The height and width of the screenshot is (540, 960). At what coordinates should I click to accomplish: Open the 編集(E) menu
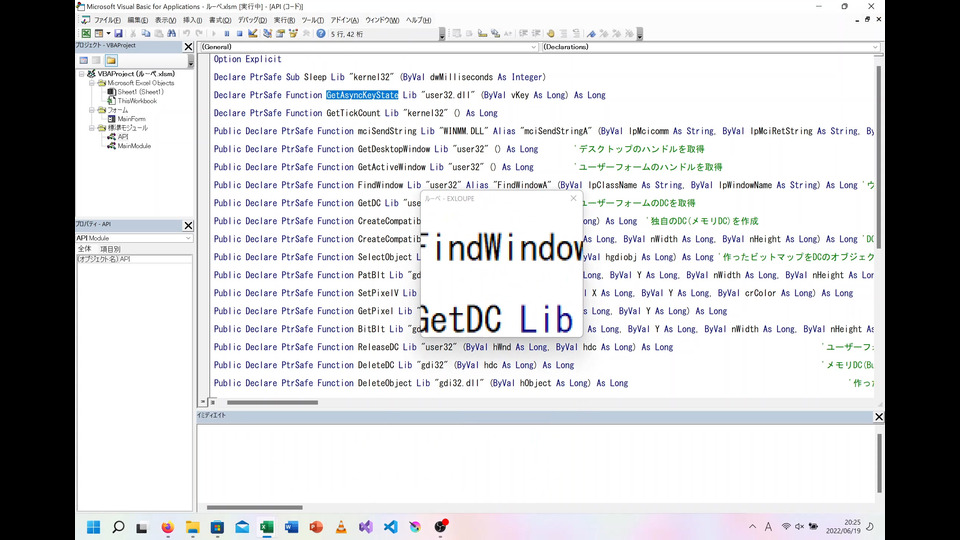[137, 20]
